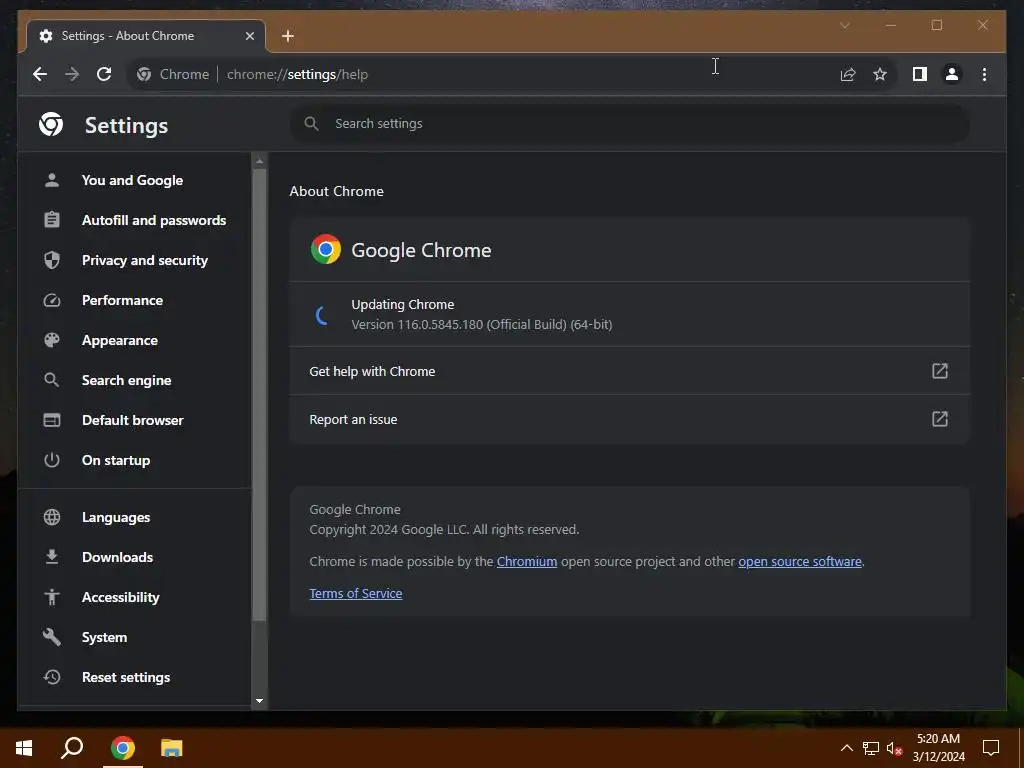Open Windows taskbar search

click(72, 748)
